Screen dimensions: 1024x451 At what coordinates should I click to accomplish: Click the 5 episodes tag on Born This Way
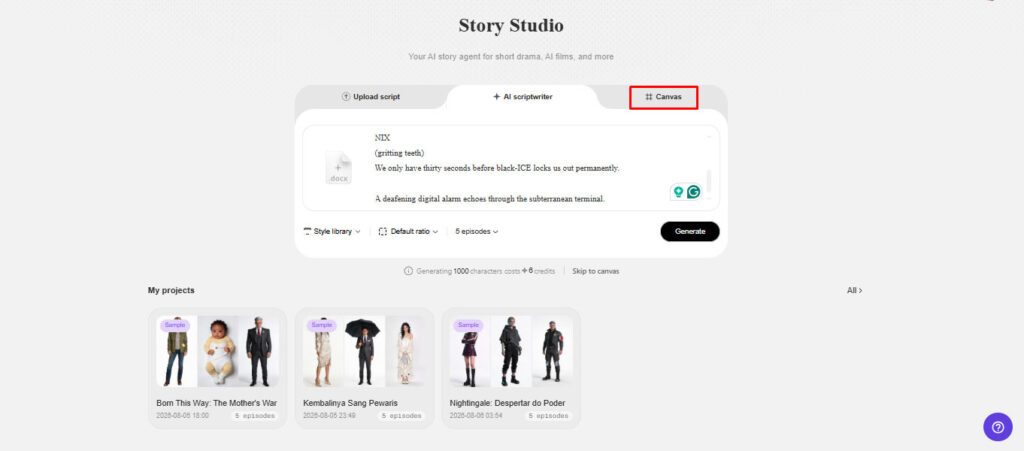[254, 416]
